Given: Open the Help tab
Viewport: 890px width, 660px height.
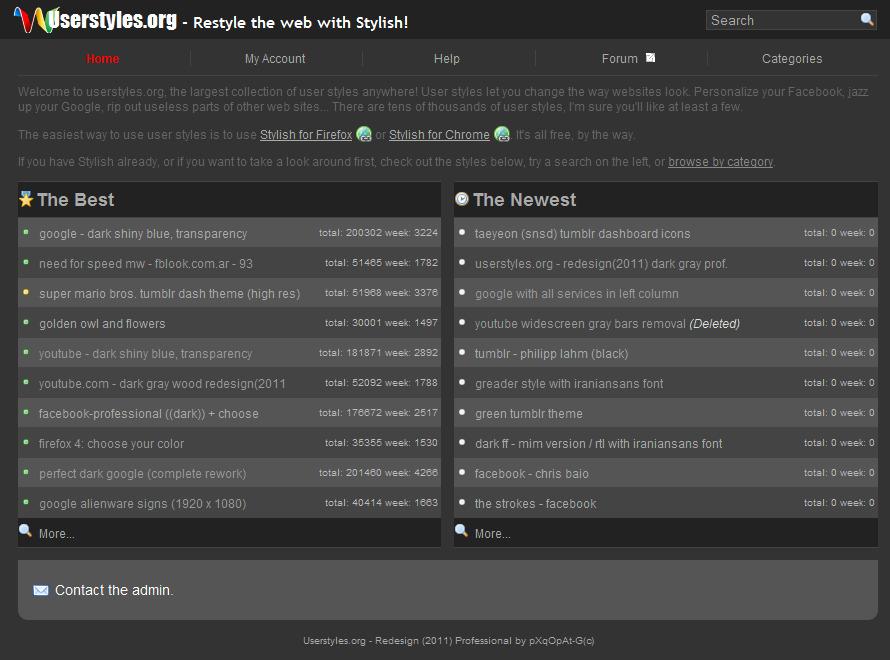Looking at the screenshot, I should [447, 58].
